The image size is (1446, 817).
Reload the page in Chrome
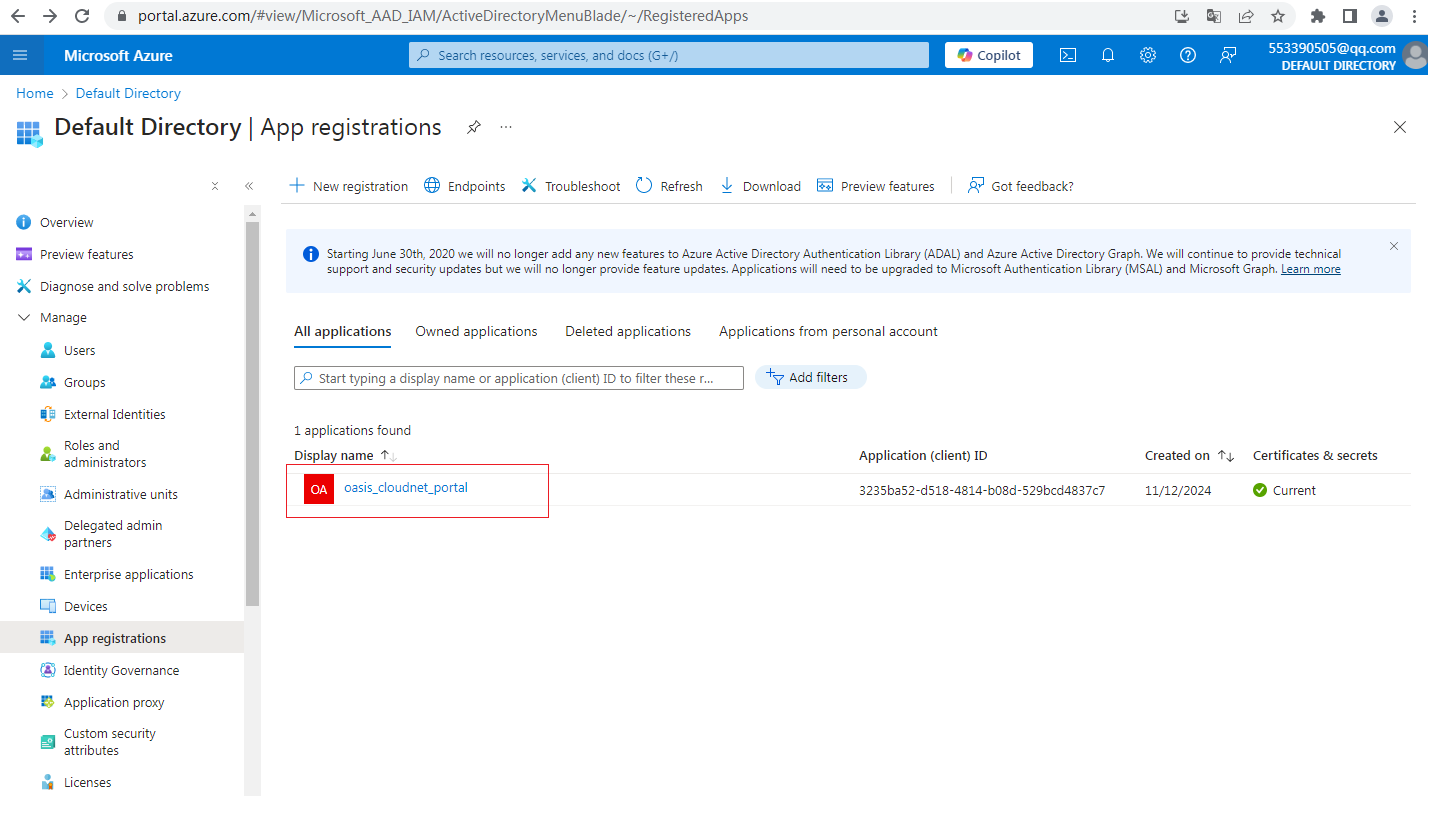pyautogui.click(x=82, y=16)
